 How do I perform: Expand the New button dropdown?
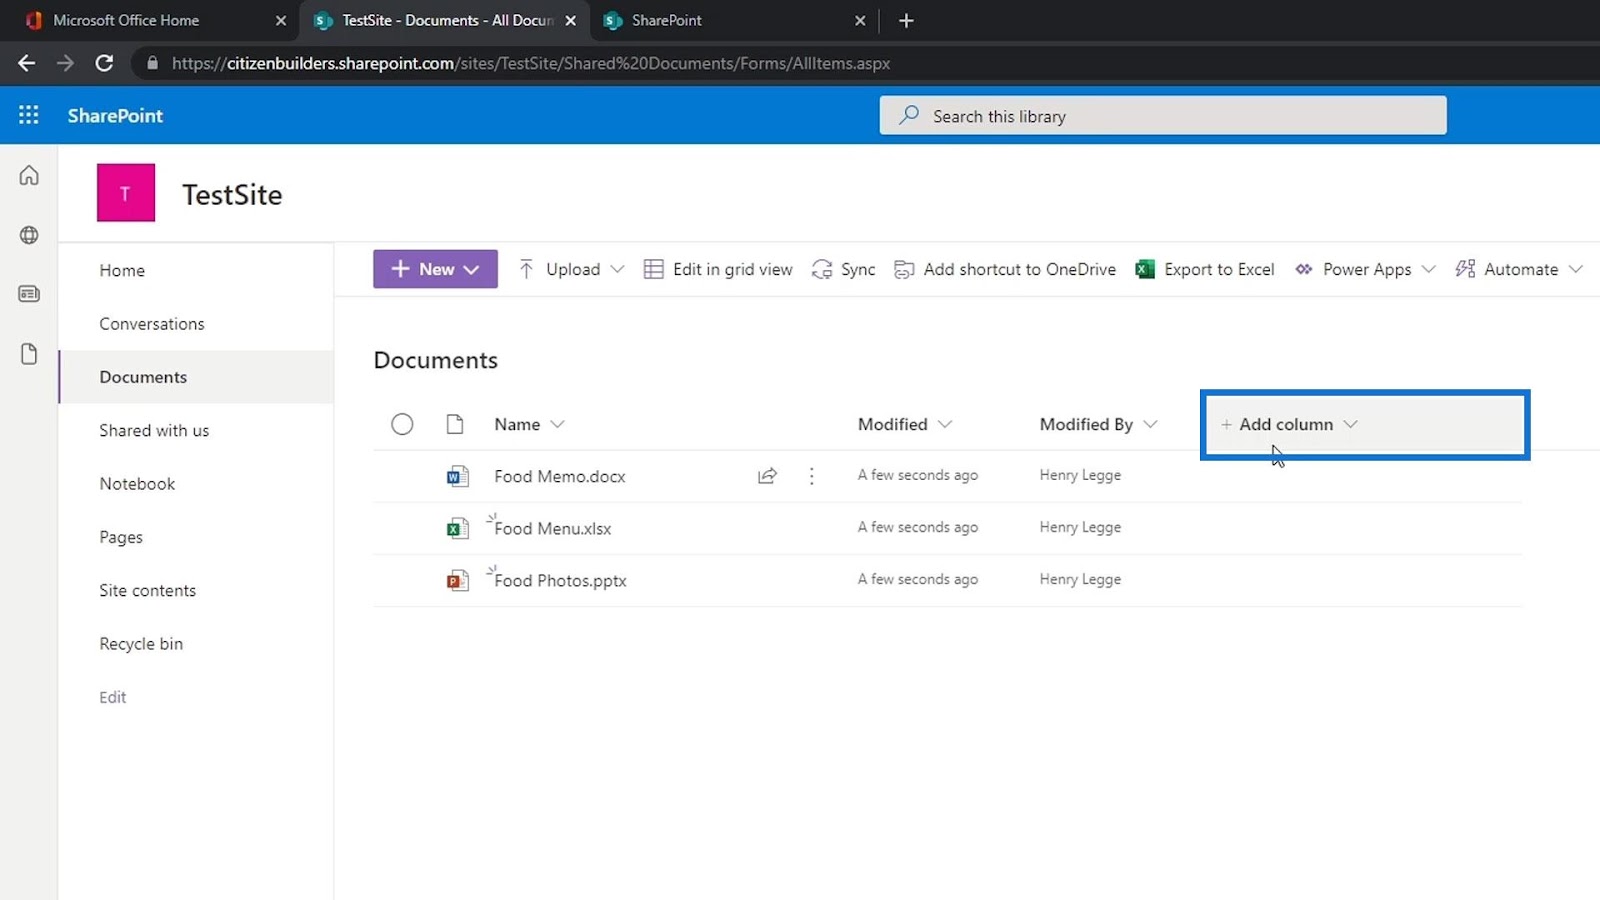[435, 269]
